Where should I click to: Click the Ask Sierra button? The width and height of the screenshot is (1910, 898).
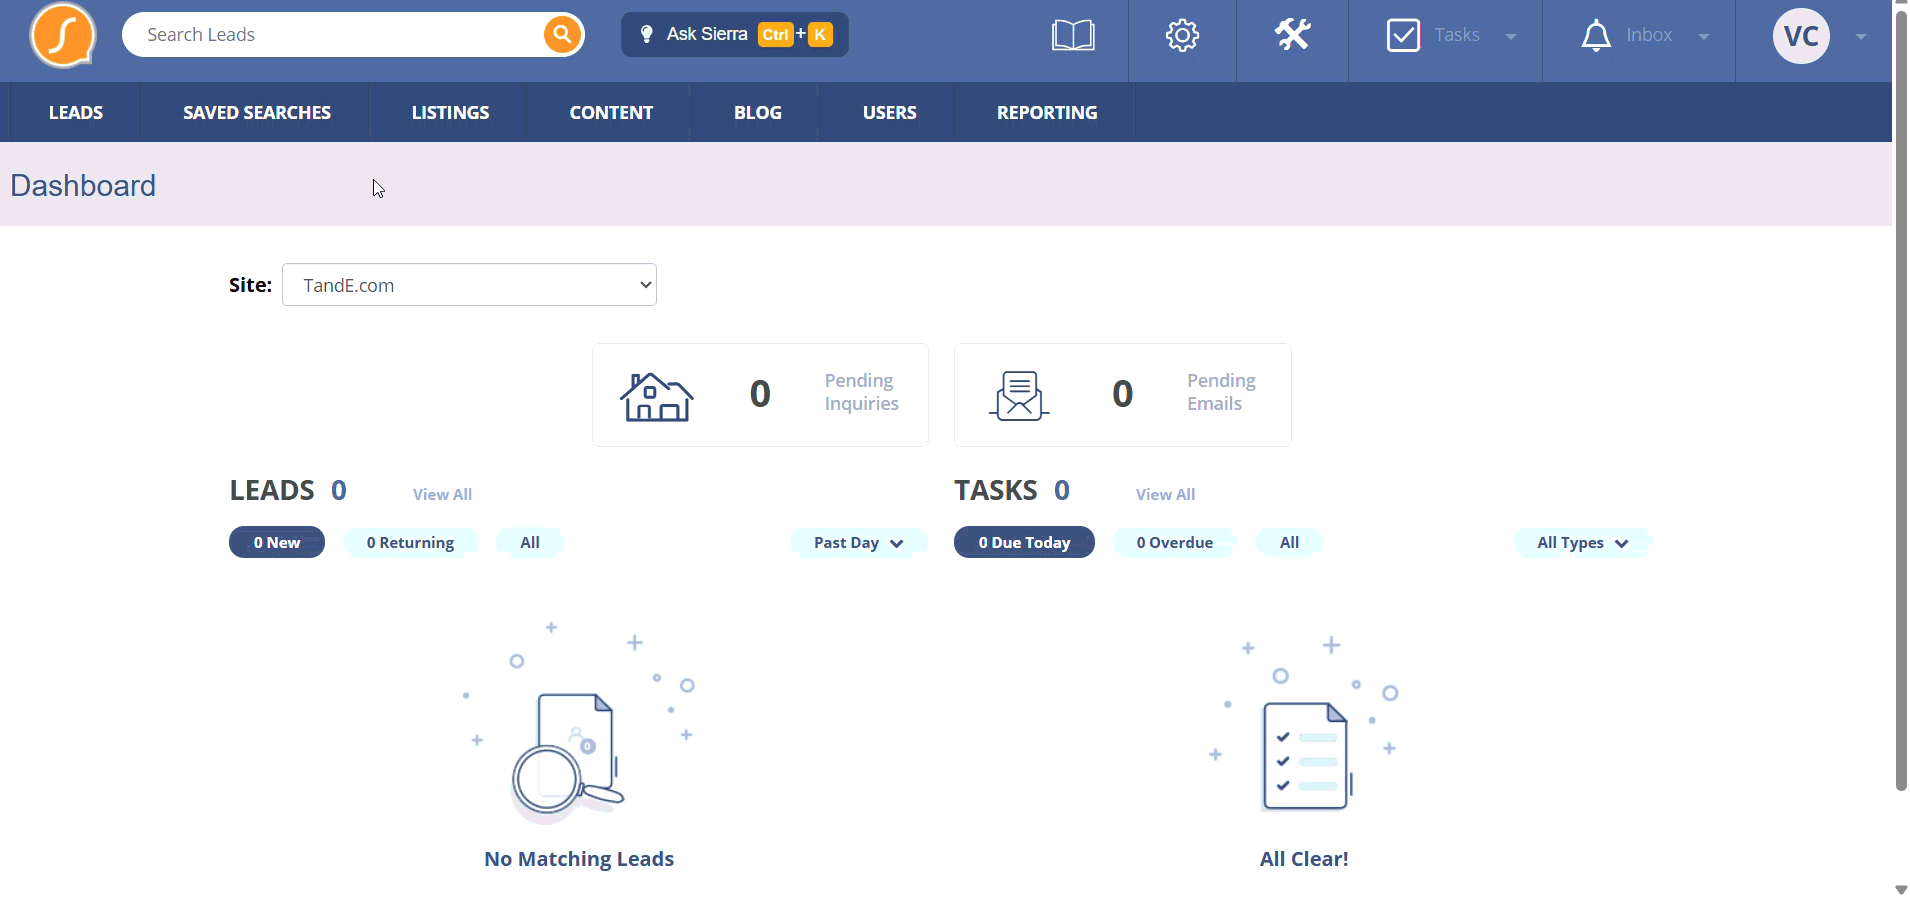[735, 34]
